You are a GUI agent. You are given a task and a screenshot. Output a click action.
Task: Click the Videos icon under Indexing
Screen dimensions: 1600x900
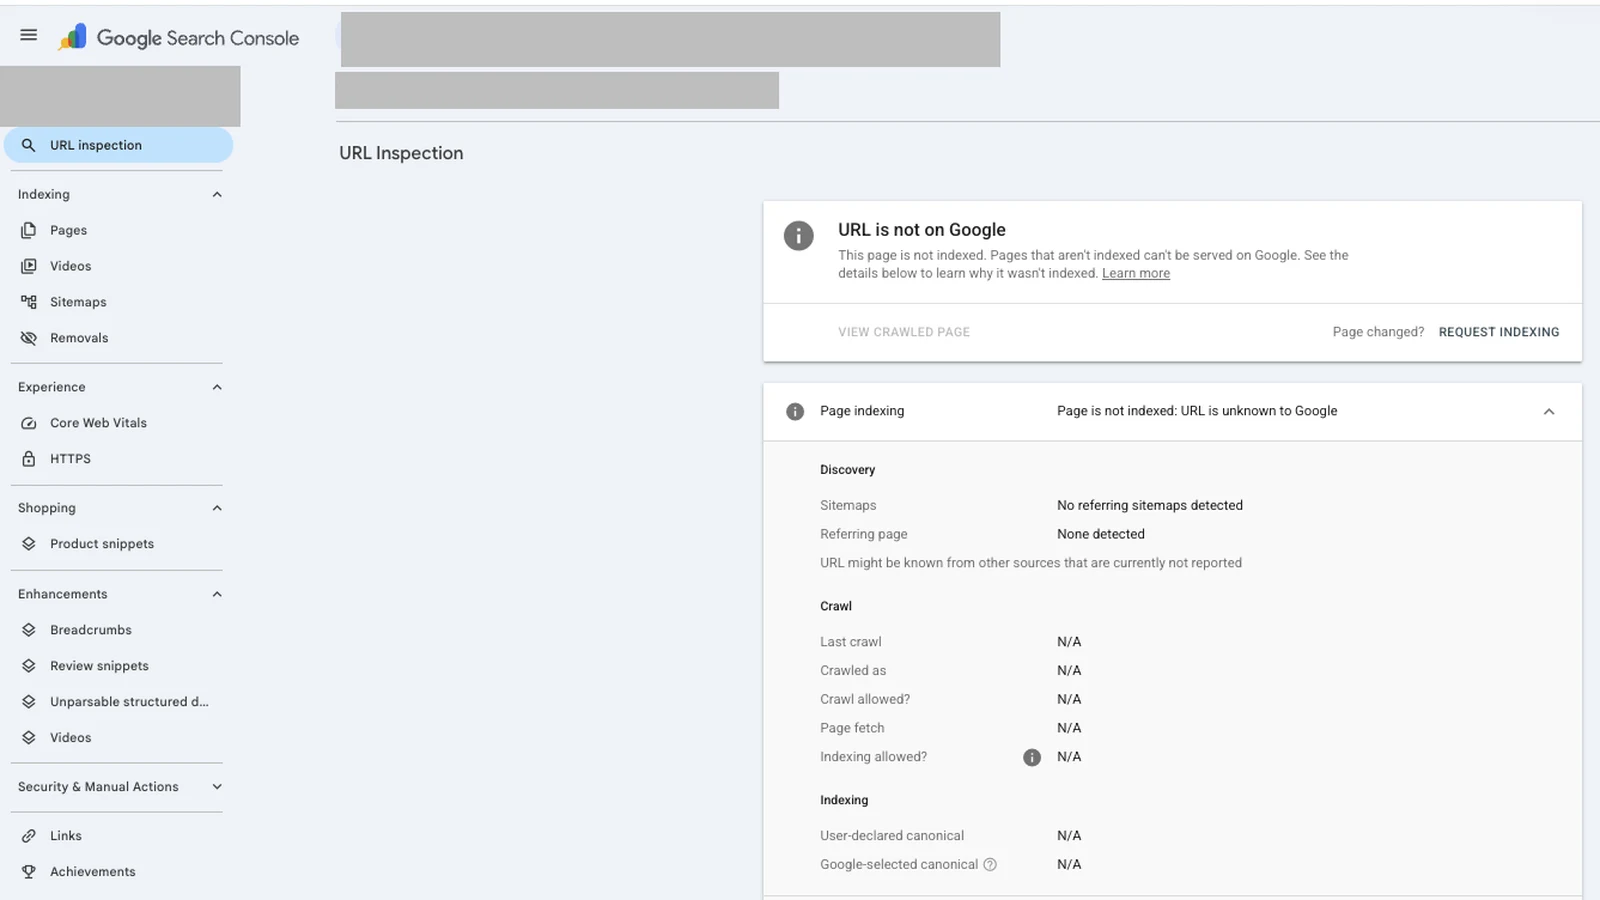point(29,266)
